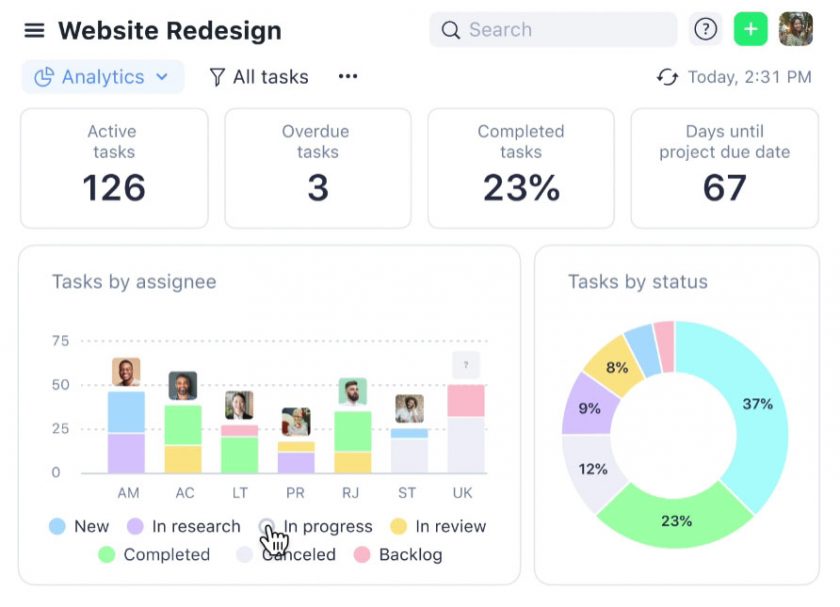Select the Completed tasks summary card
This screenshot has width=840, height=607.
pyautogui.click(x=521, y=168)
